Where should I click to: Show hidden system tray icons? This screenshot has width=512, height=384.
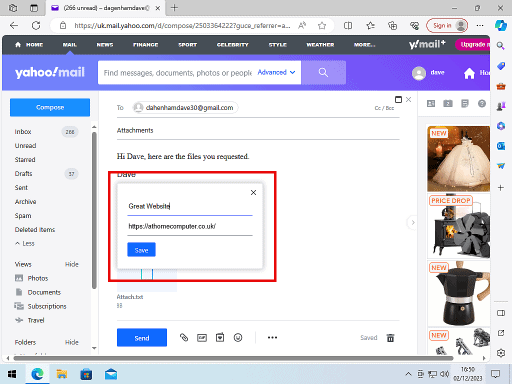408,374
